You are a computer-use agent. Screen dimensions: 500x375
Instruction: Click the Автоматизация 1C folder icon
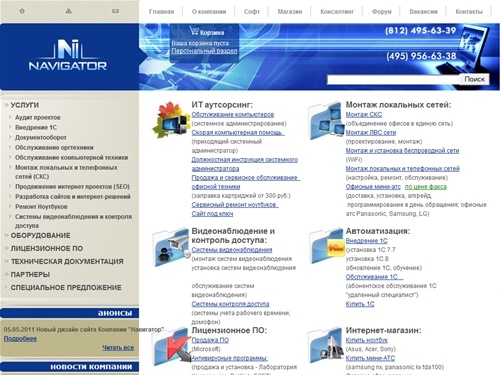click(x=327, y=247)
